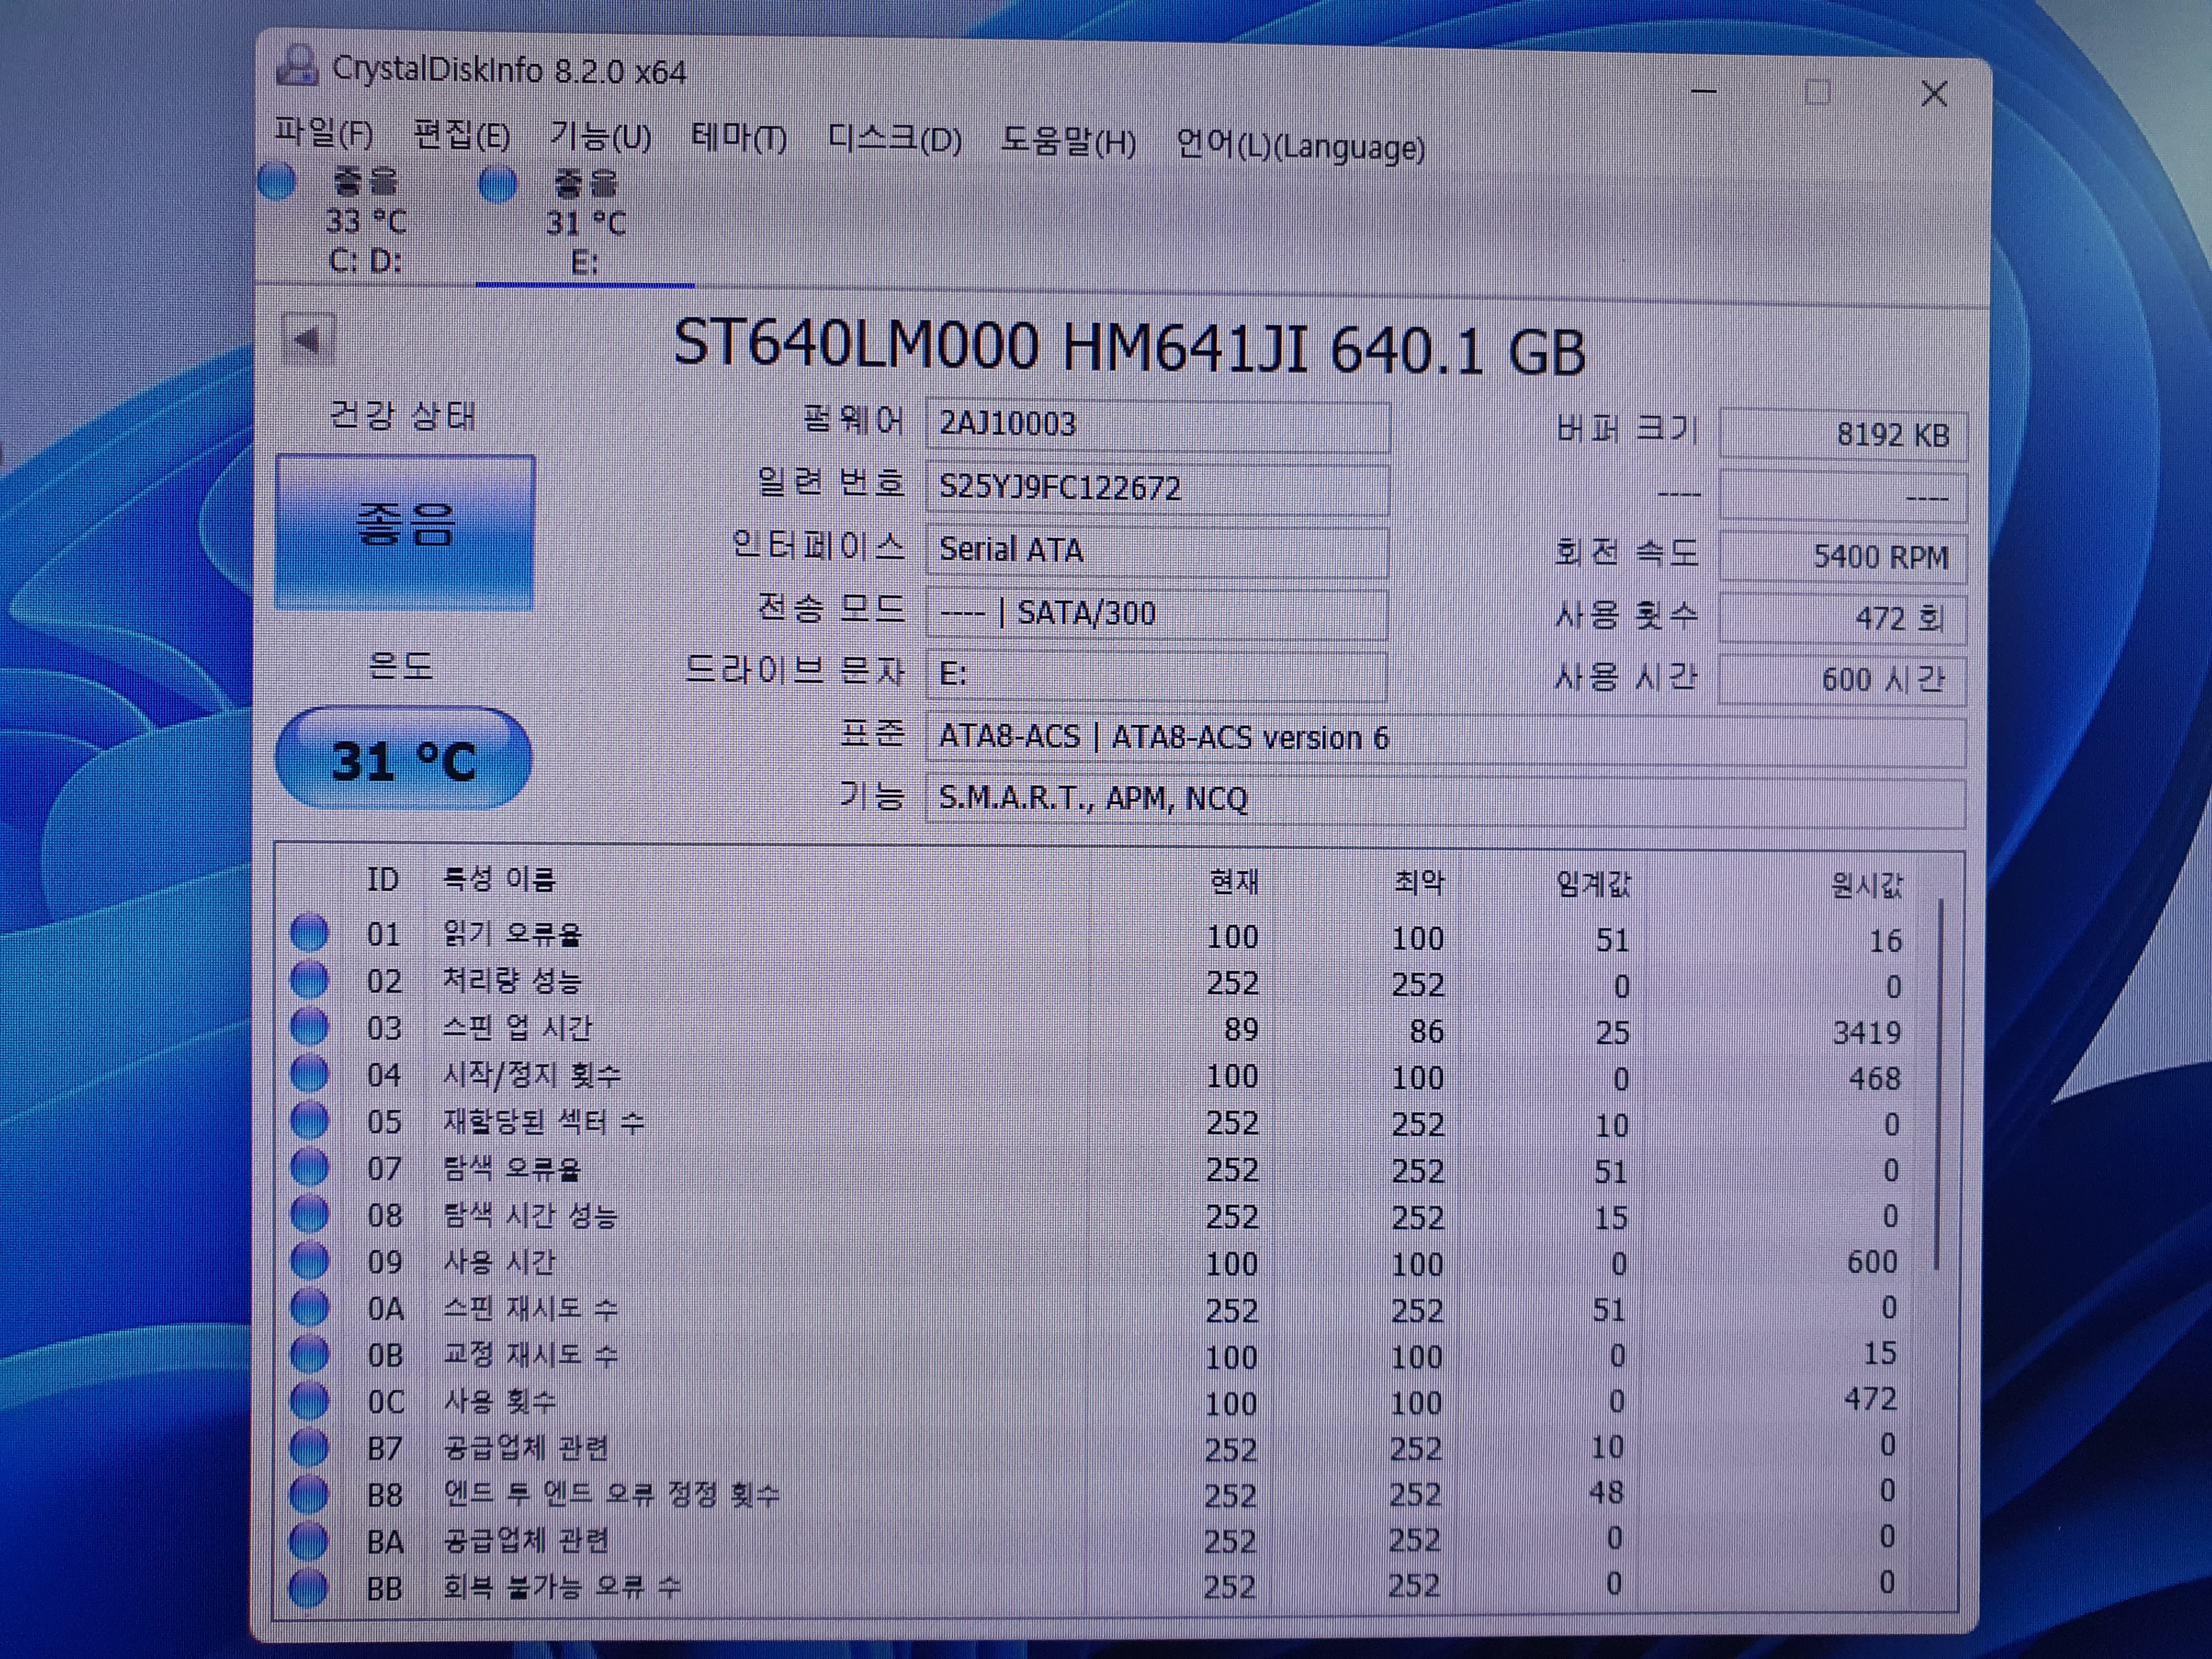Select attribute name 읽기 오류율
This screenshot has height=1659, width=2212.
512,934
